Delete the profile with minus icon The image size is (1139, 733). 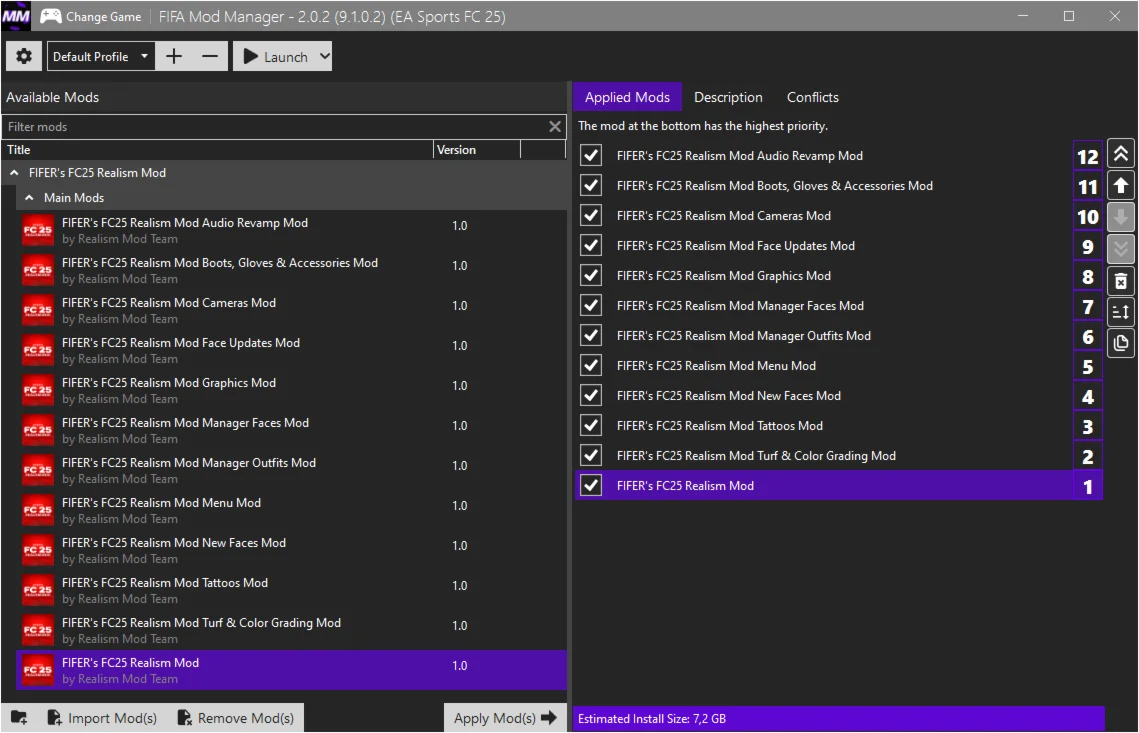pos(209,57)
